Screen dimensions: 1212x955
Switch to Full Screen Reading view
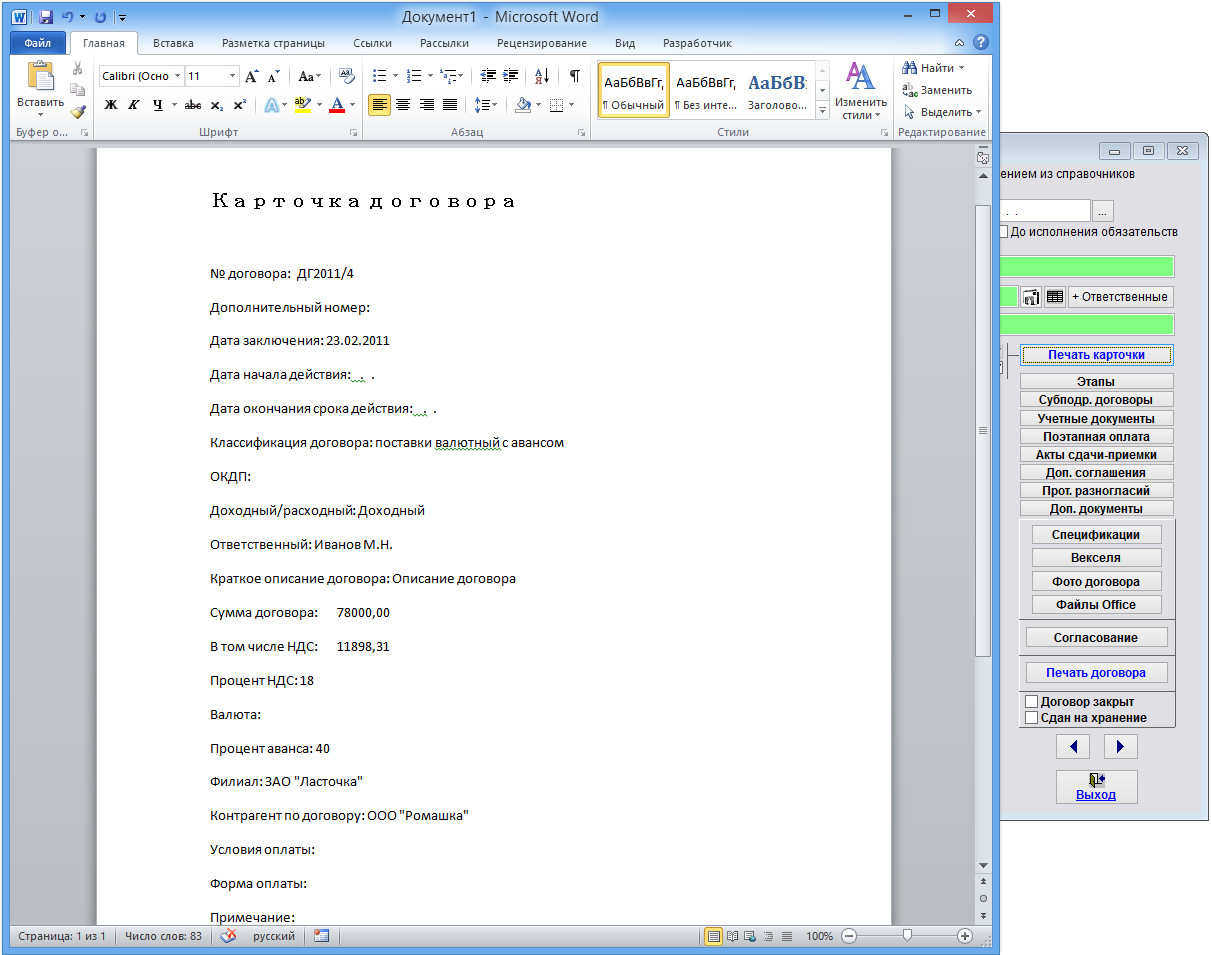click(732, 936)
